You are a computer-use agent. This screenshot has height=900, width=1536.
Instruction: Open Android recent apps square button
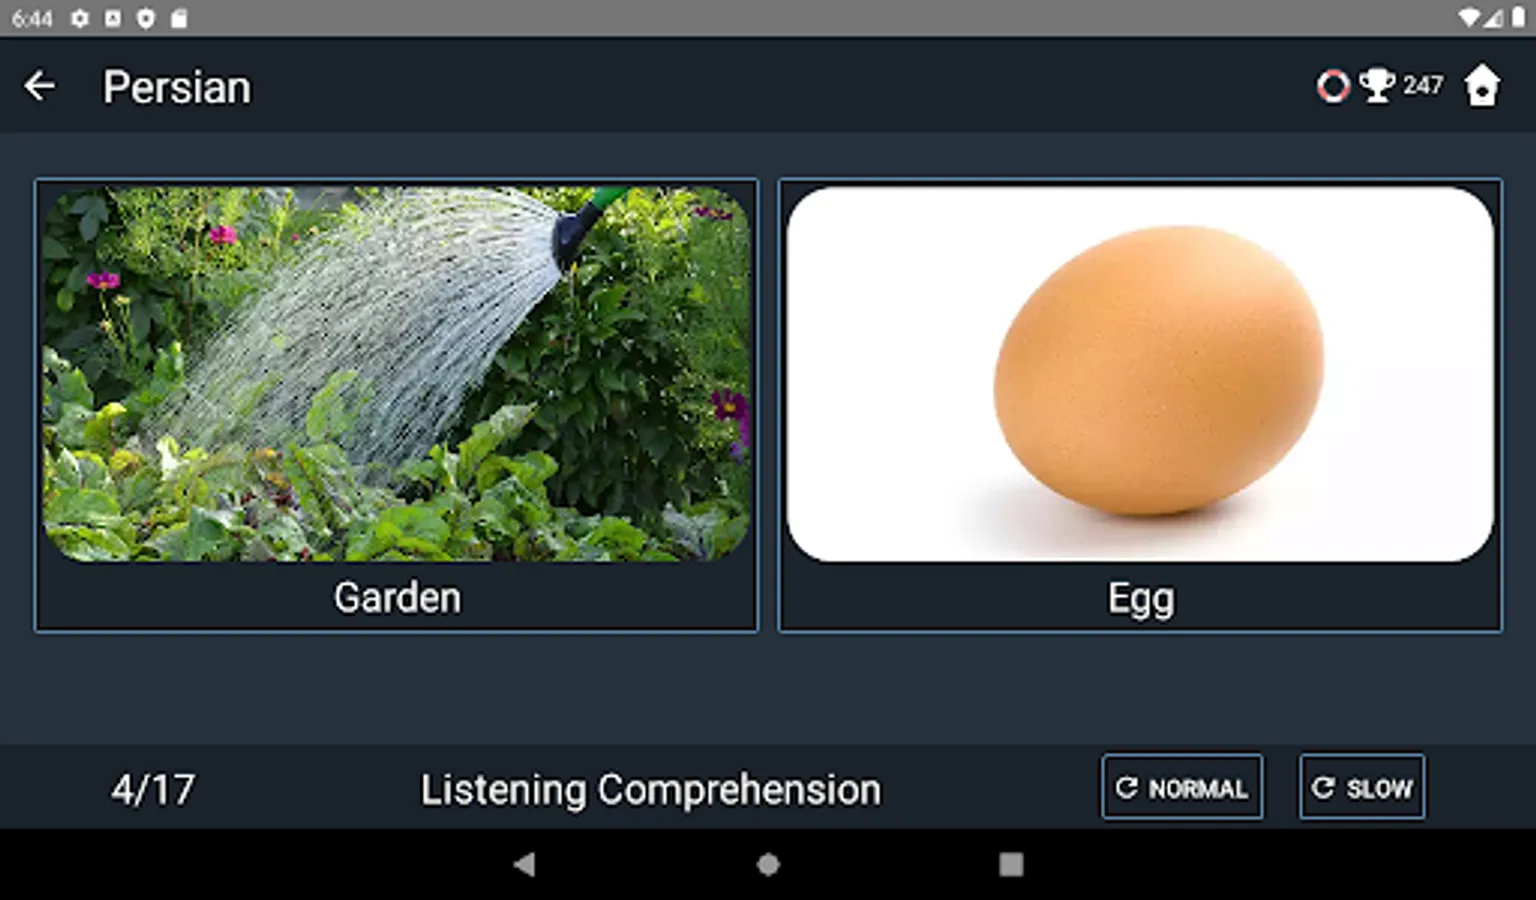pyautogui.click(x=1011, y=864)
